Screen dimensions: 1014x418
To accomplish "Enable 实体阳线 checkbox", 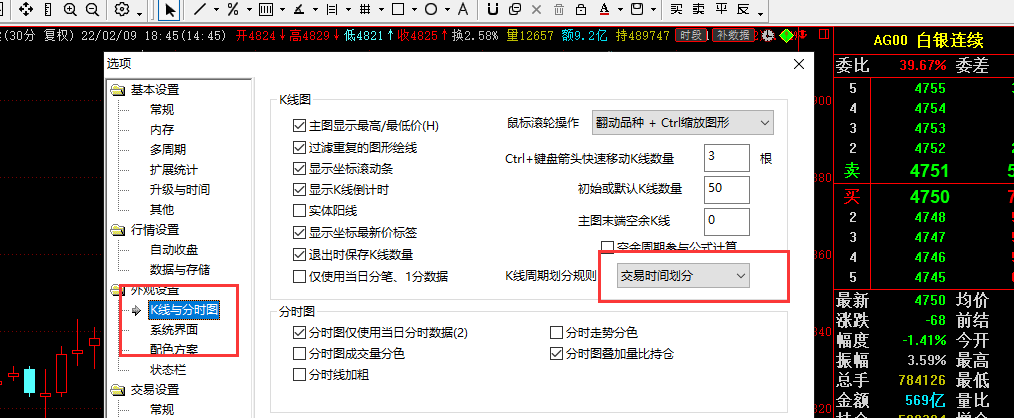I will coord(299,210).
